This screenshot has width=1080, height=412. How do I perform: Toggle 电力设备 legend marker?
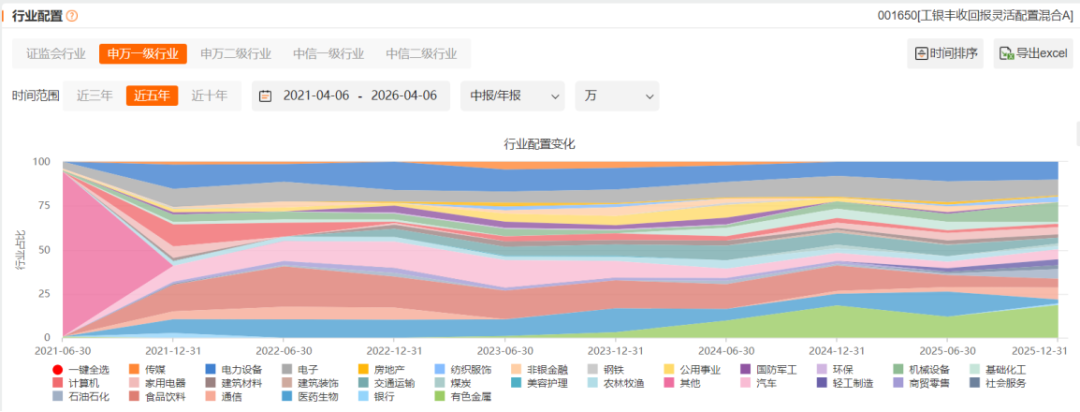coord(211,370)
